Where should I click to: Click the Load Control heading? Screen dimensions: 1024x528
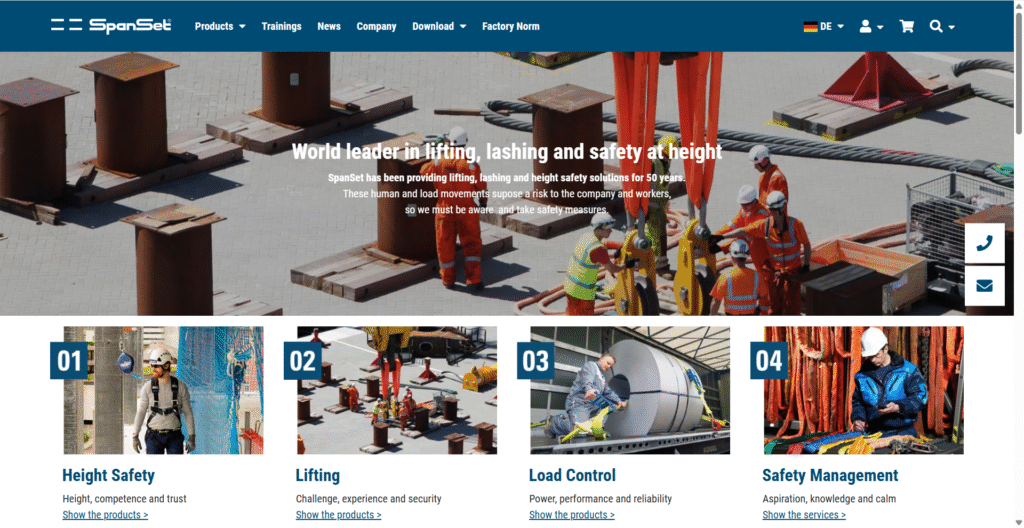pyautogui.click(x=572, y=476)
